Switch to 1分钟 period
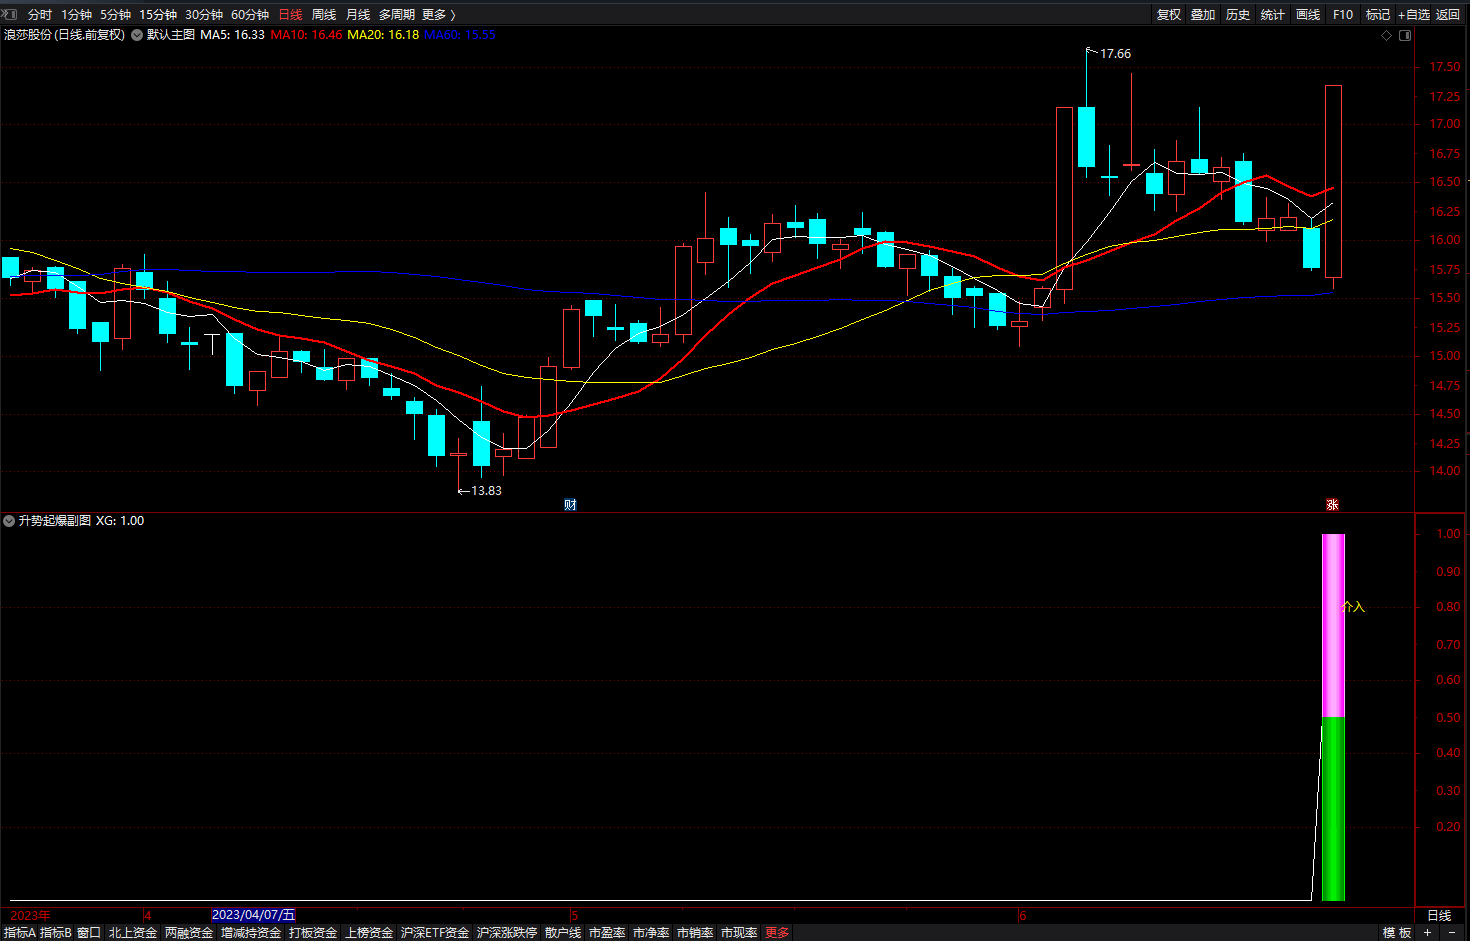1470x941 pixels. [76, 15]
